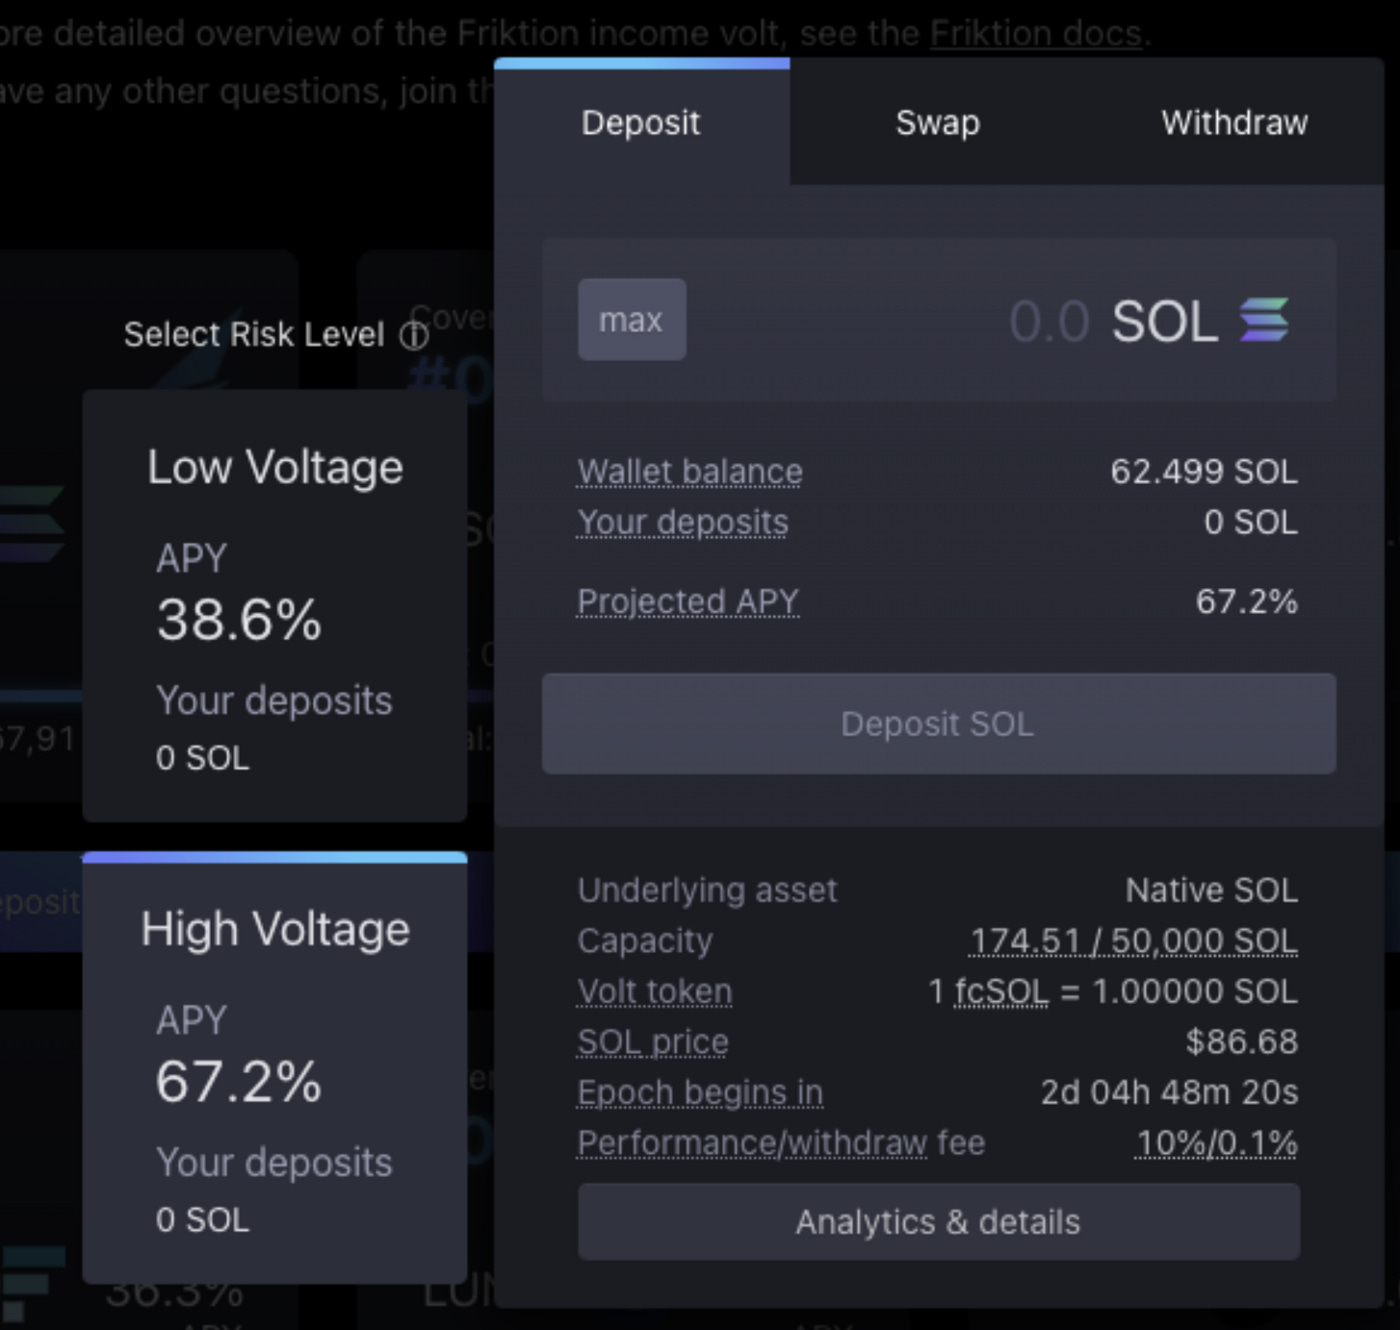The image size is (1400, 1330).
Task: Click the Select Risk Level heading
Action: click(254, 334)
